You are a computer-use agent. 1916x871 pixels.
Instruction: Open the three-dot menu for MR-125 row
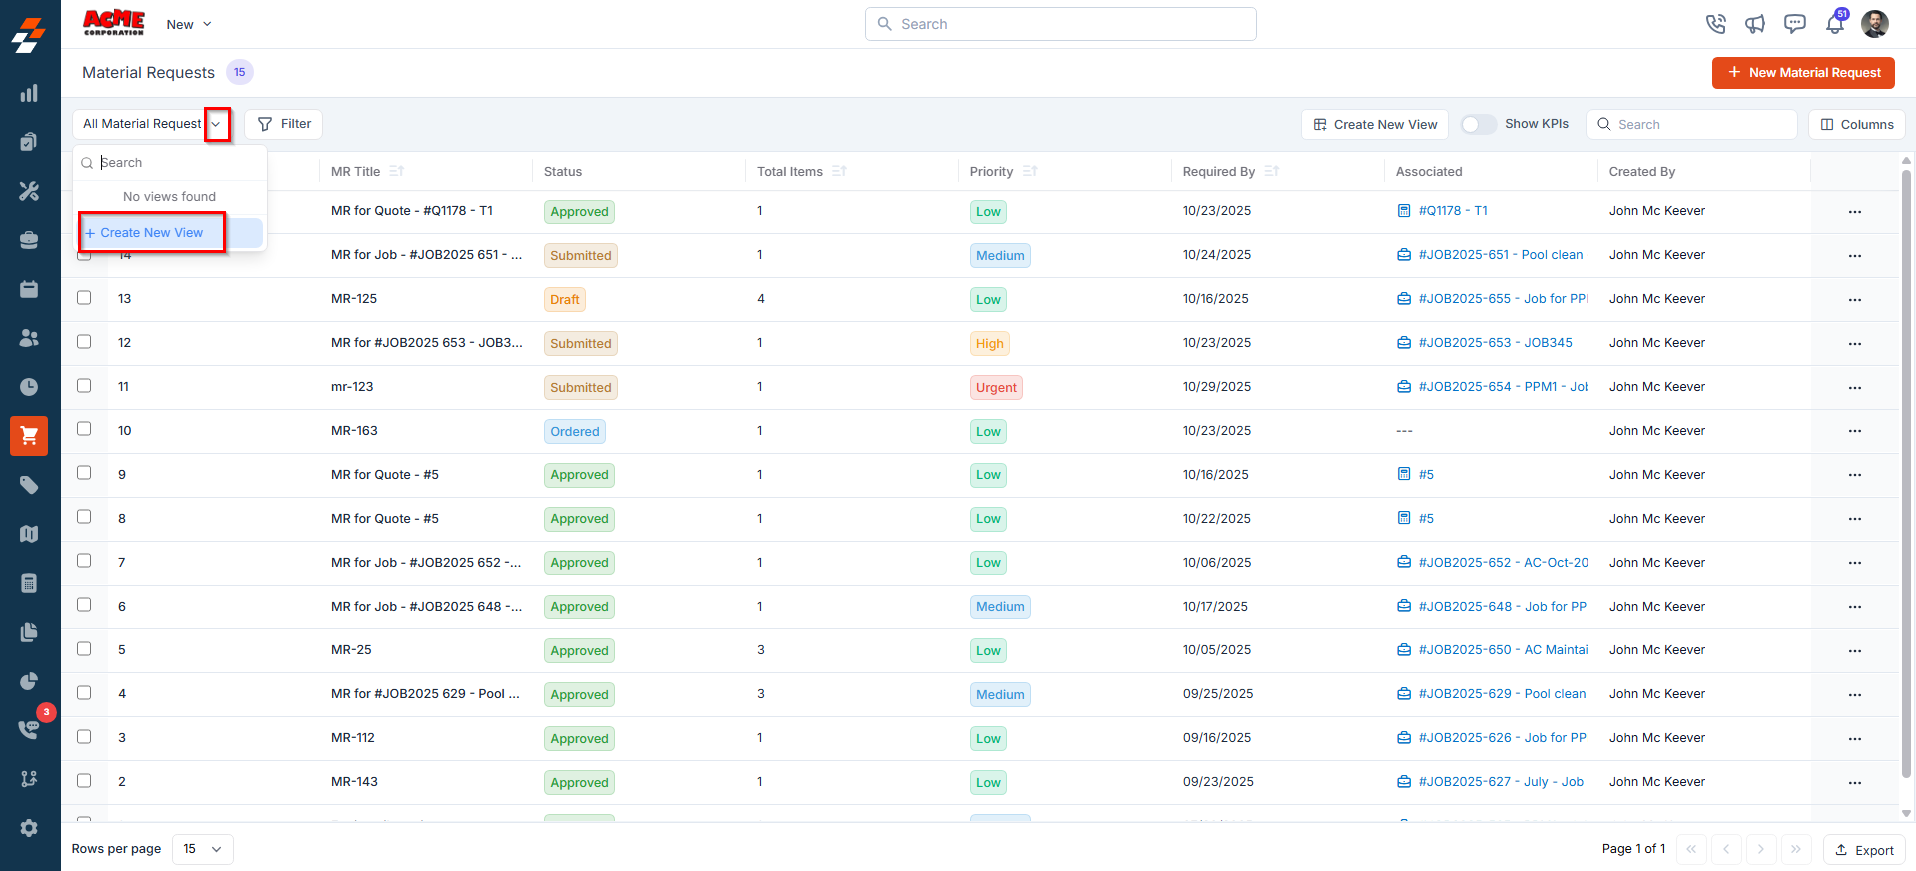1855,299
